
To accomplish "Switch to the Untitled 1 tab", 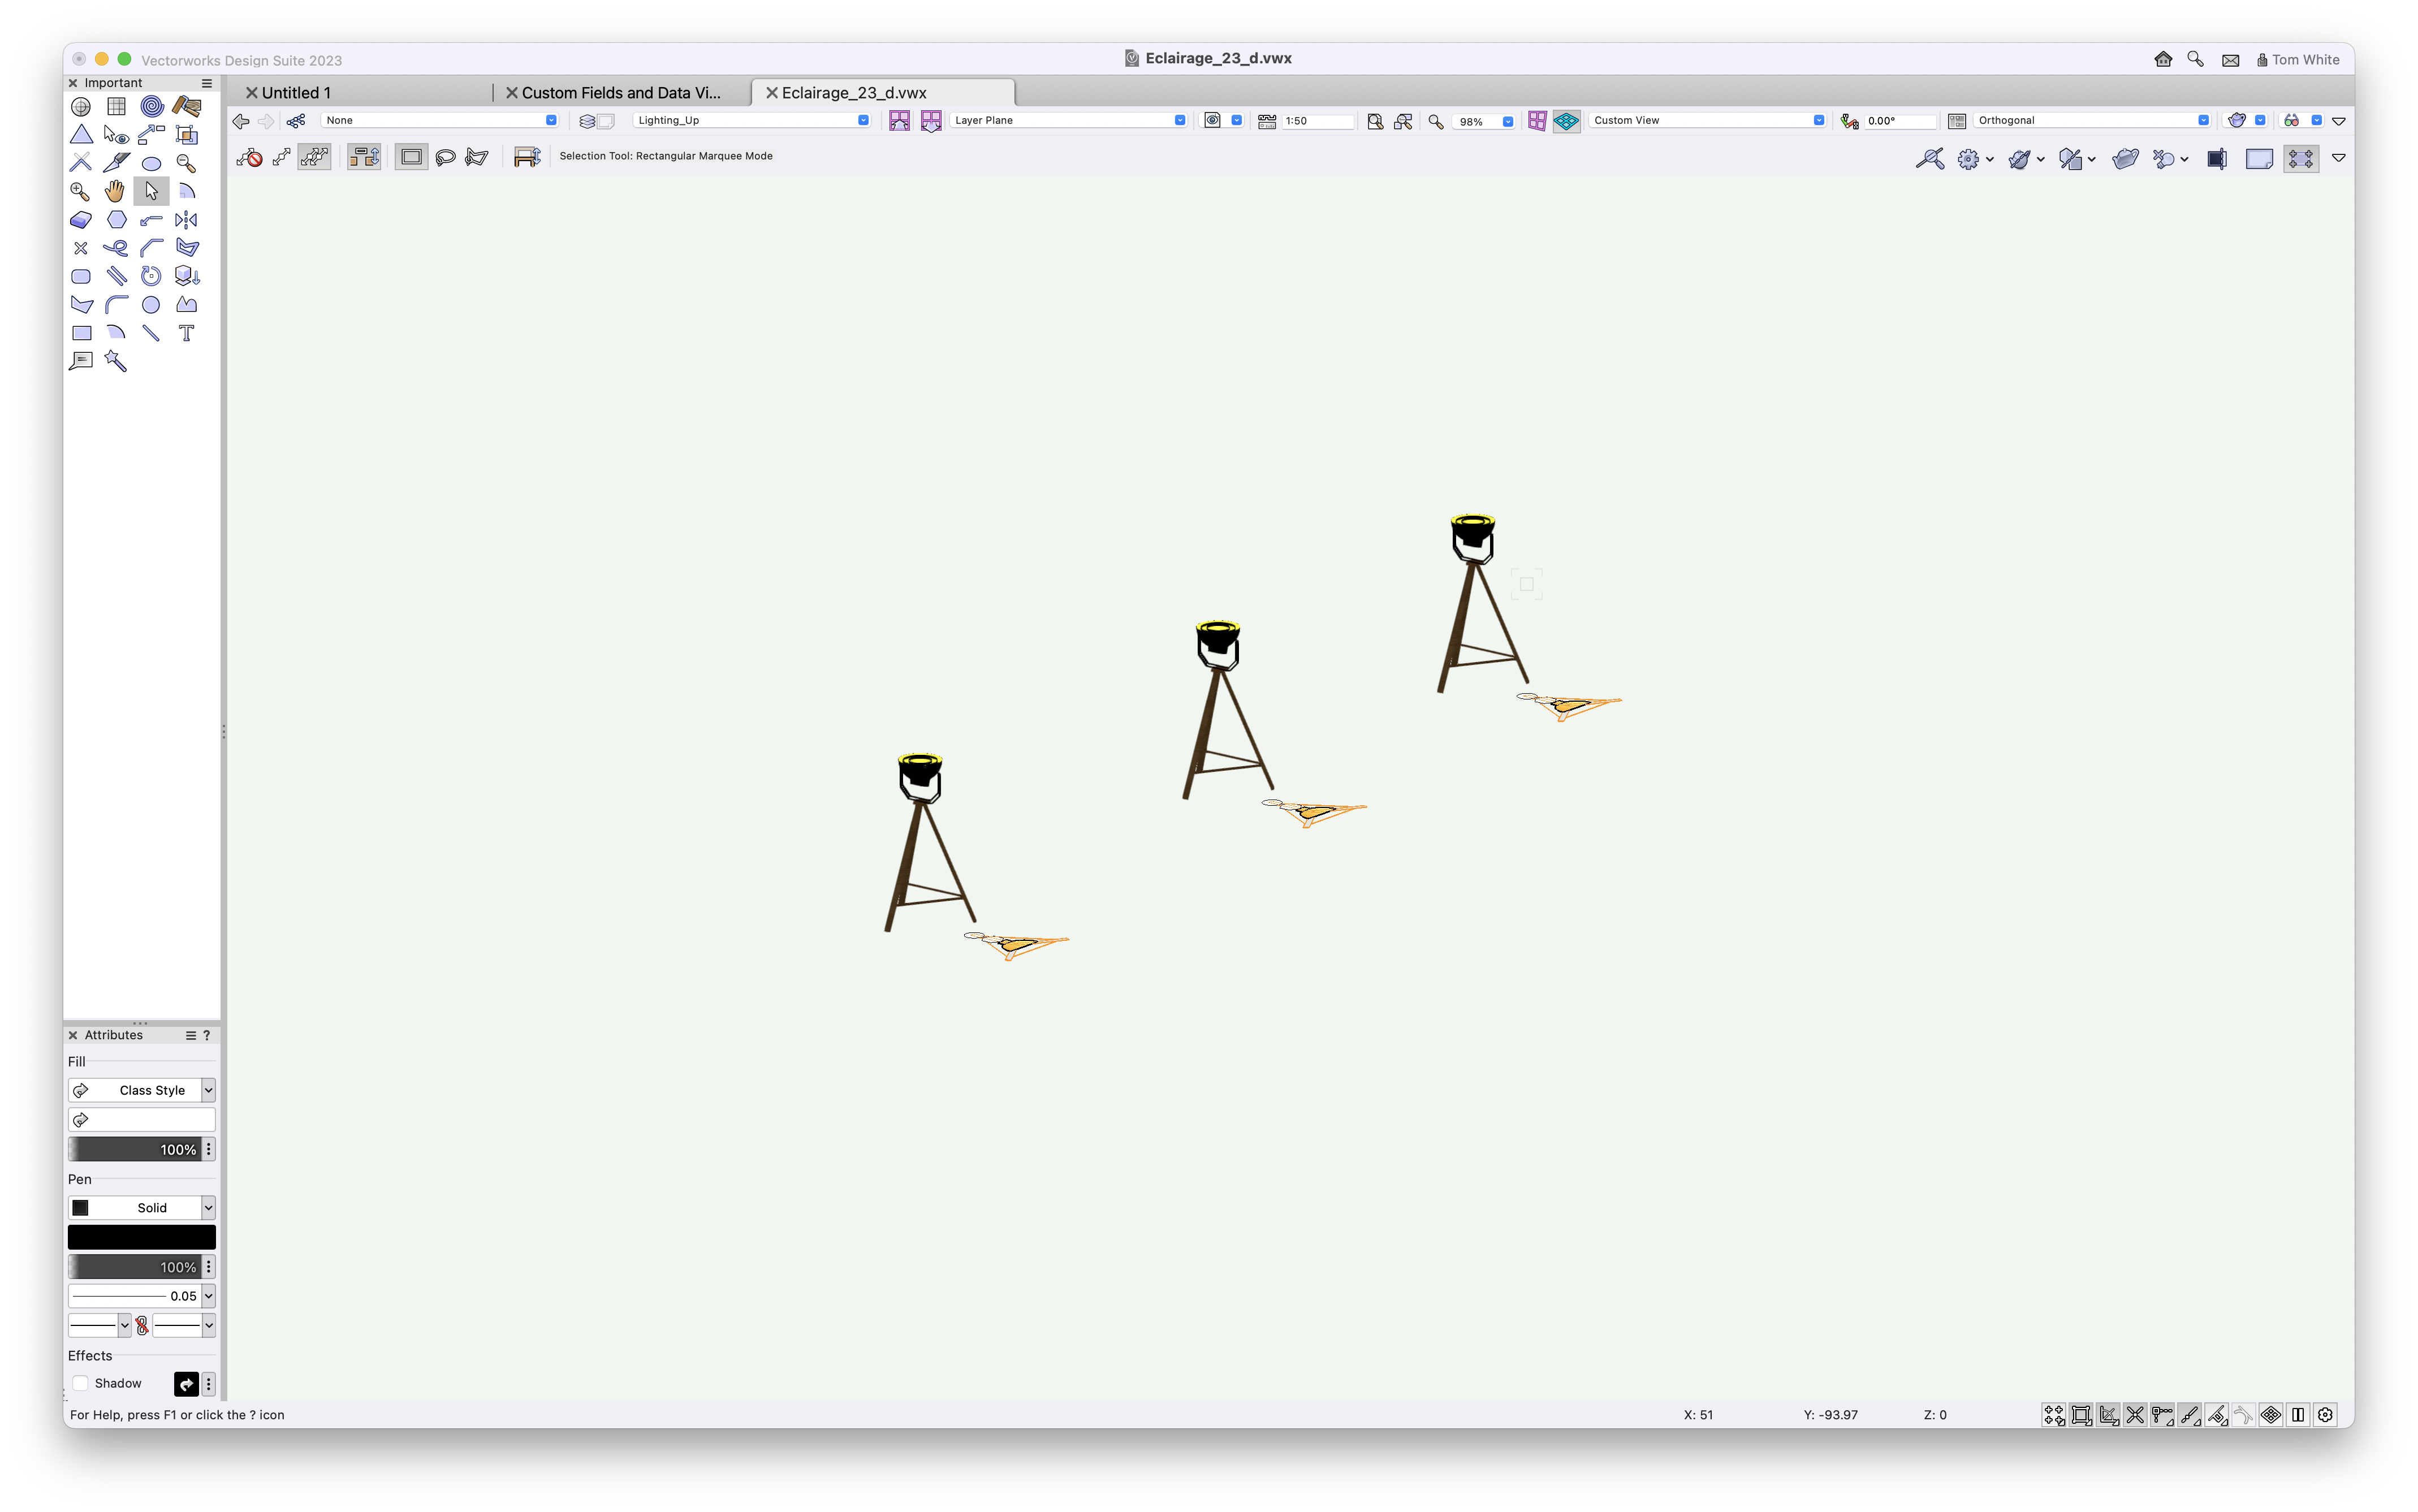I will tap(296, 93).
